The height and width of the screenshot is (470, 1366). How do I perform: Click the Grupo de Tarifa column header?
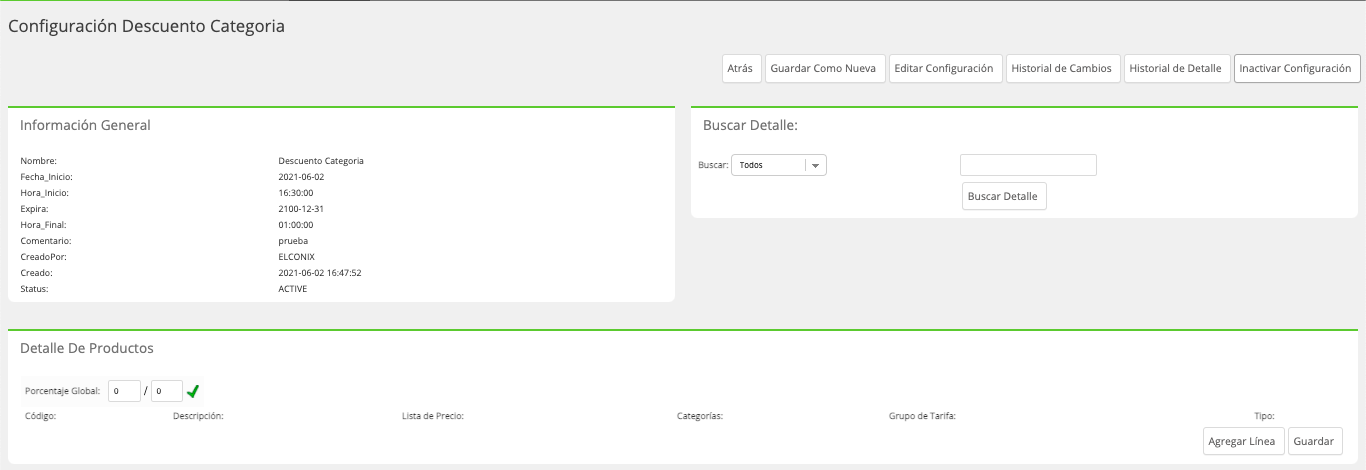[x=922, y=415]
